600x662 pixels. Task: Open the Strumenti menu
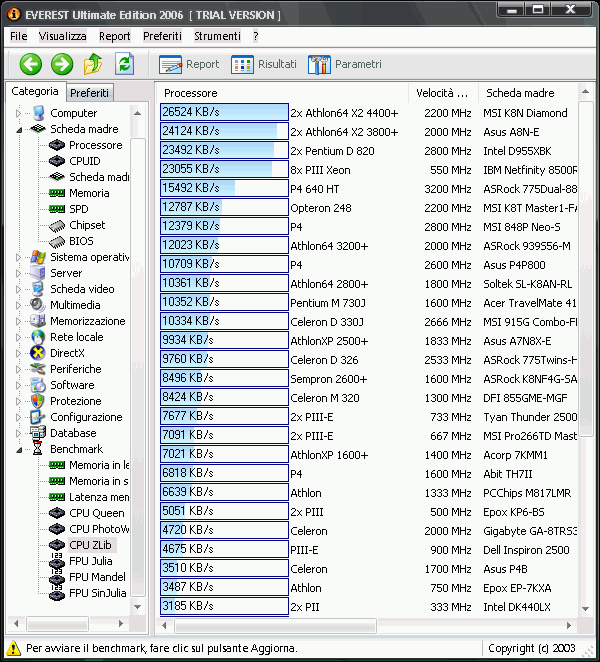pyautogui.click(x=217, y=36)
